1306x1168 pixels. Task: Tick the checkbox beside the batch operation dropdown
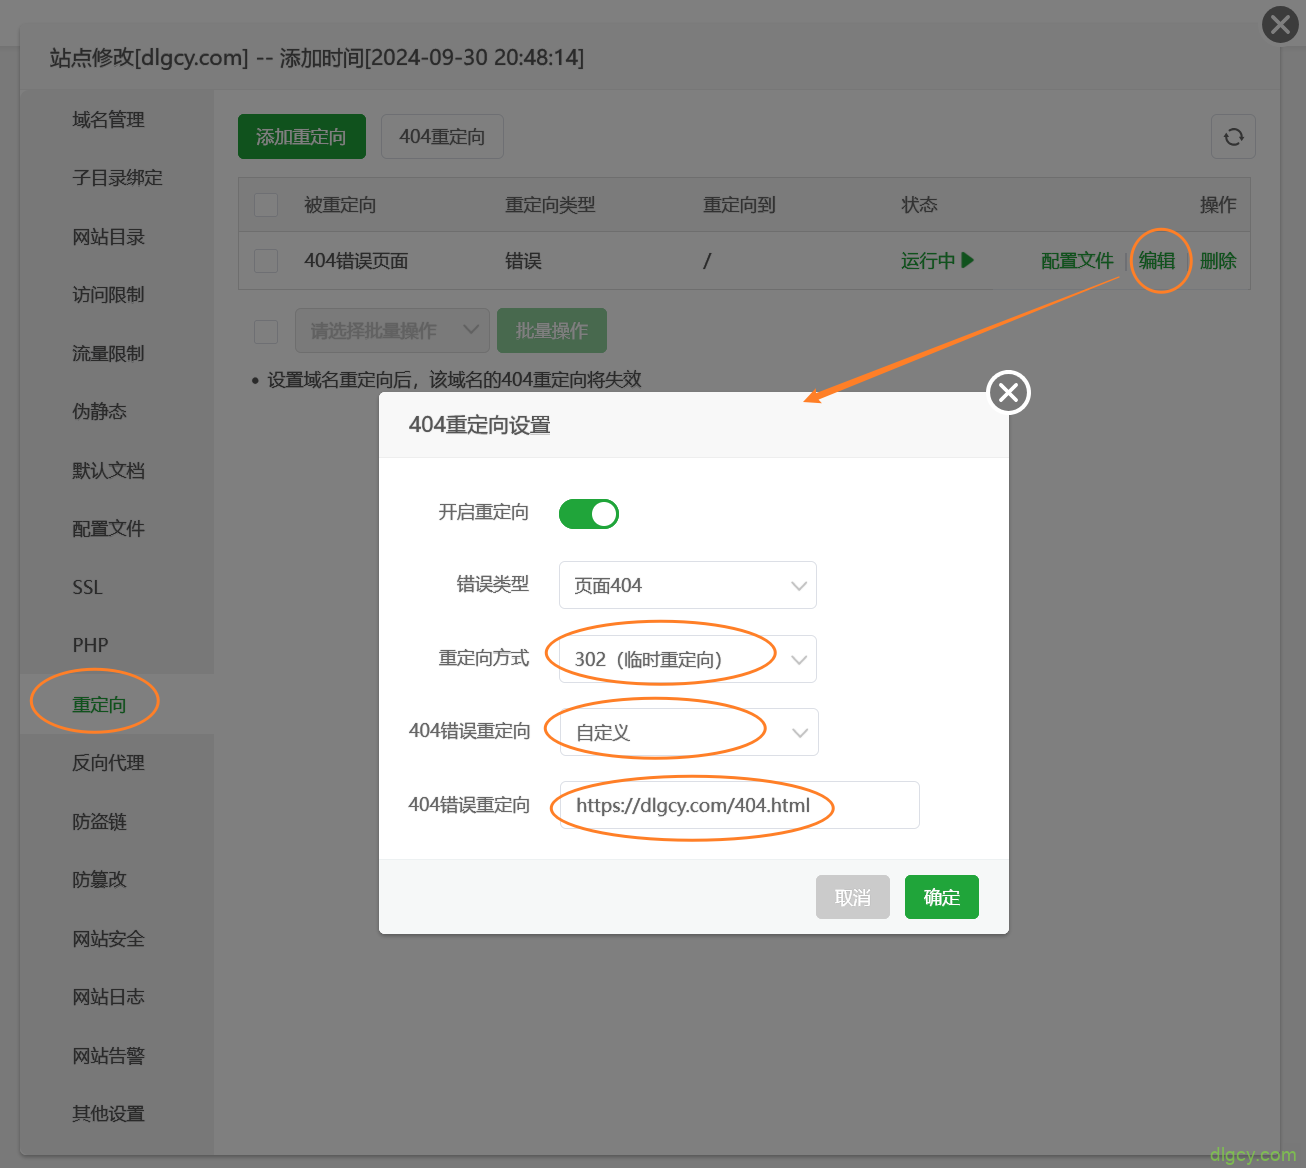coord(266,331)
